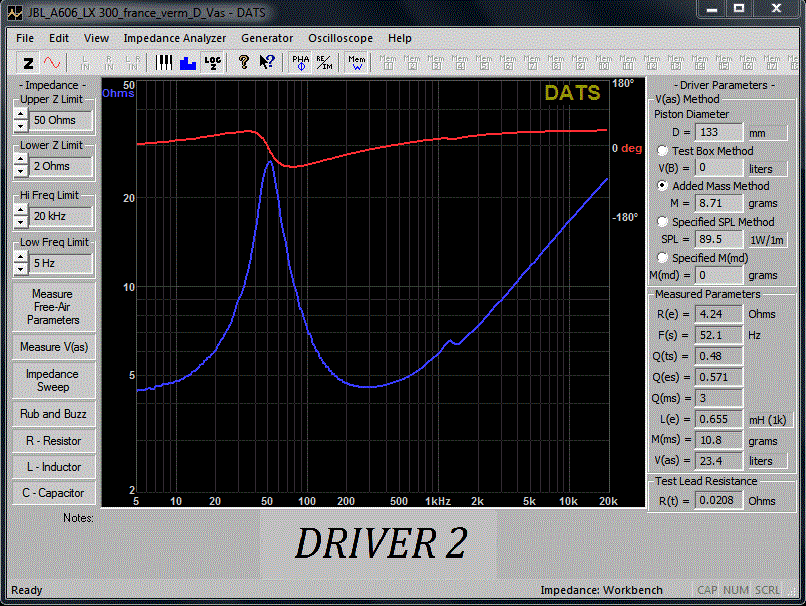This screenshot has height=606, width=806.
Task: Click the L R IN both inputs icon
Action: tap(132, 63)
